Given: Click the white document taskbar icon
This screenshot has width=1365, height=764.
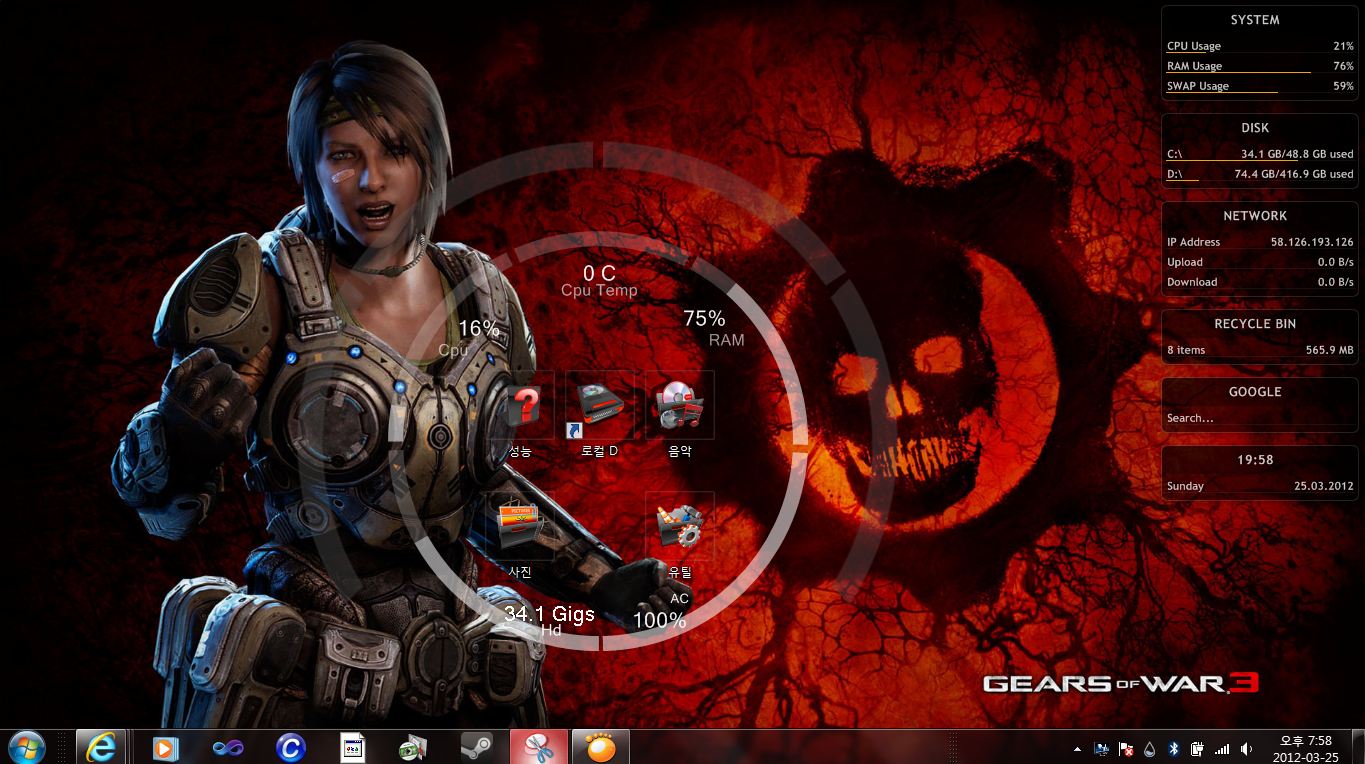Looking at the screenshot, I should pos(353,748).
